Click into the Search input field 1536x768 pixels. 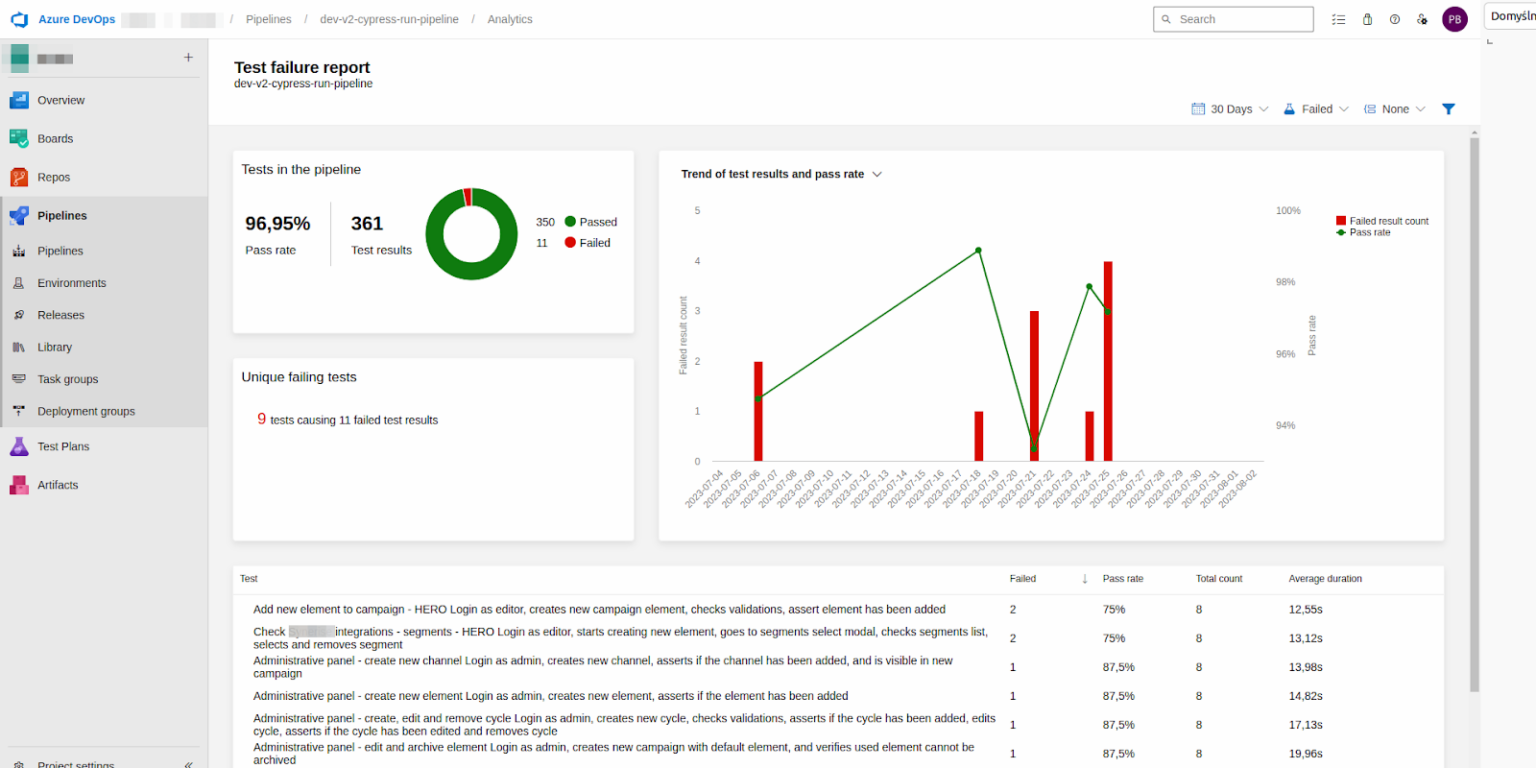click(1240, 19)
